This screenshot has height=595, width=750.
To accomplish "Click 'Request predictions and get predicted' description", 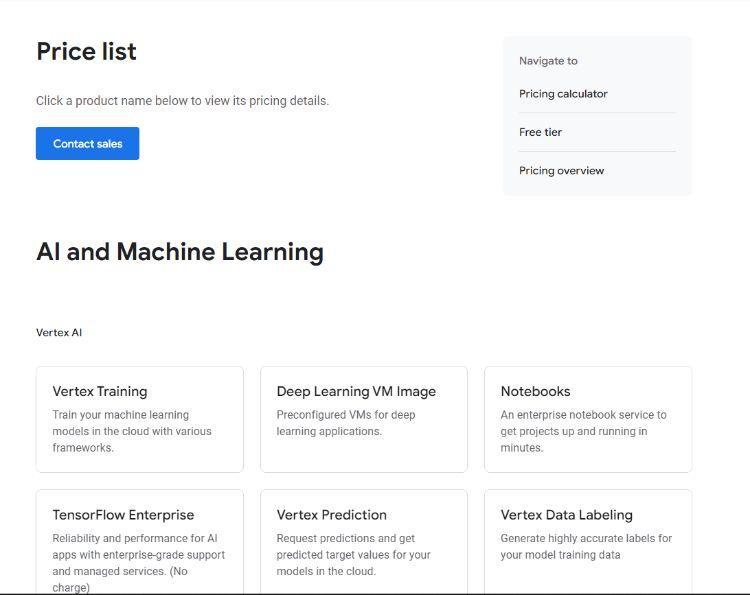I will point(353,554).
